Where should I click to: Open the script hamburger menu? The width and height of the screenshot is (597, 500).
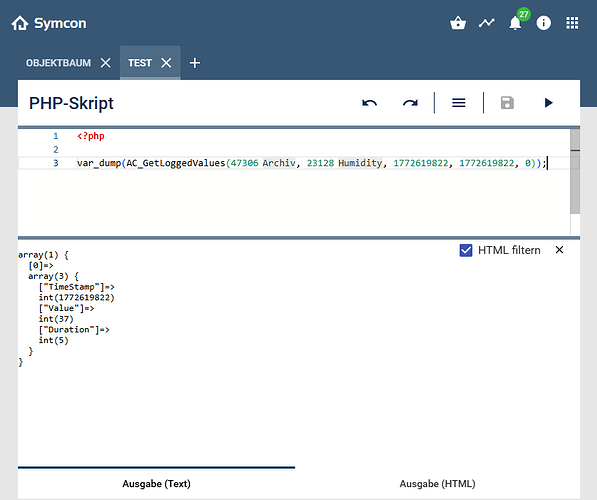click(458, 103)
